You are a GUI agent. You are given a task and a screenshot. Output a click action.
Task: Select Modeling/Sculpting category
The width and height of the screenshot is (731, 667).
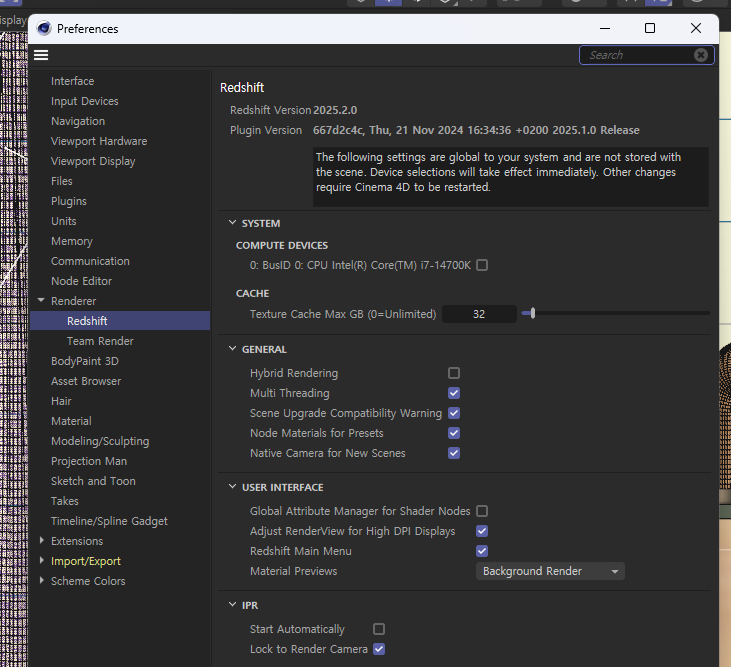point(100,441)
